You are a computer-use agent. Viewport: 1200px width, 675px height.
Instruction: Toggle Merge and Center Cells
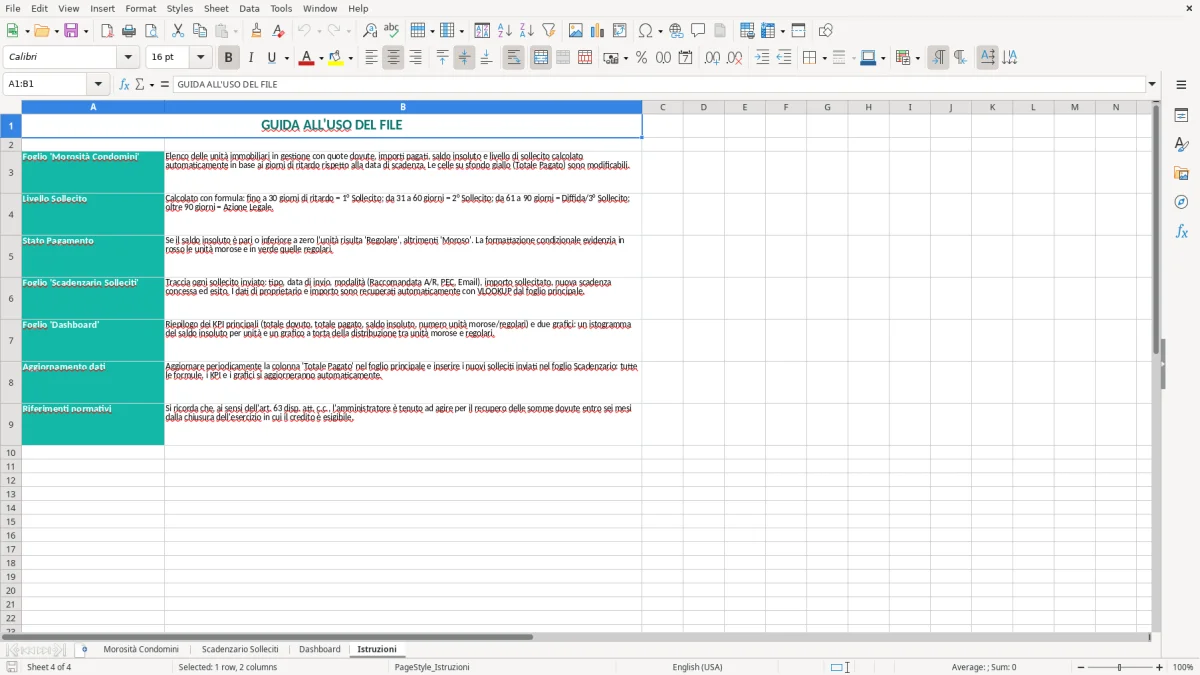click(540, 58)
